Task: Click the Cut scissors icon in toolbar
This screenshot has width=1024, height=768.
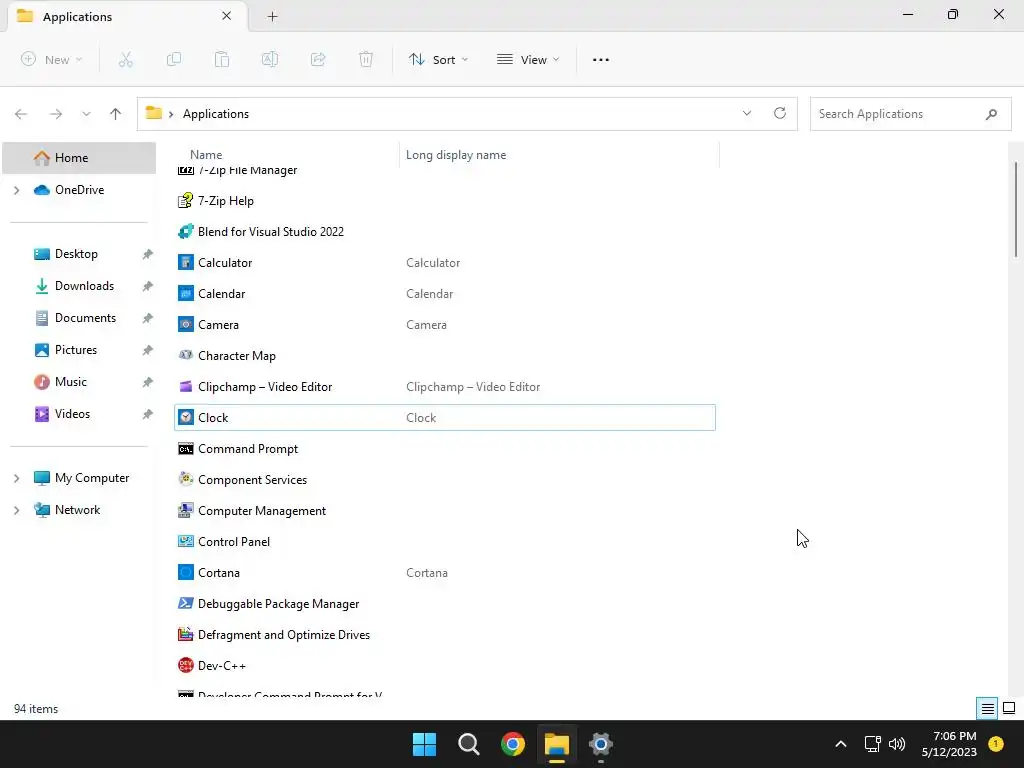Action: (125, 59)
